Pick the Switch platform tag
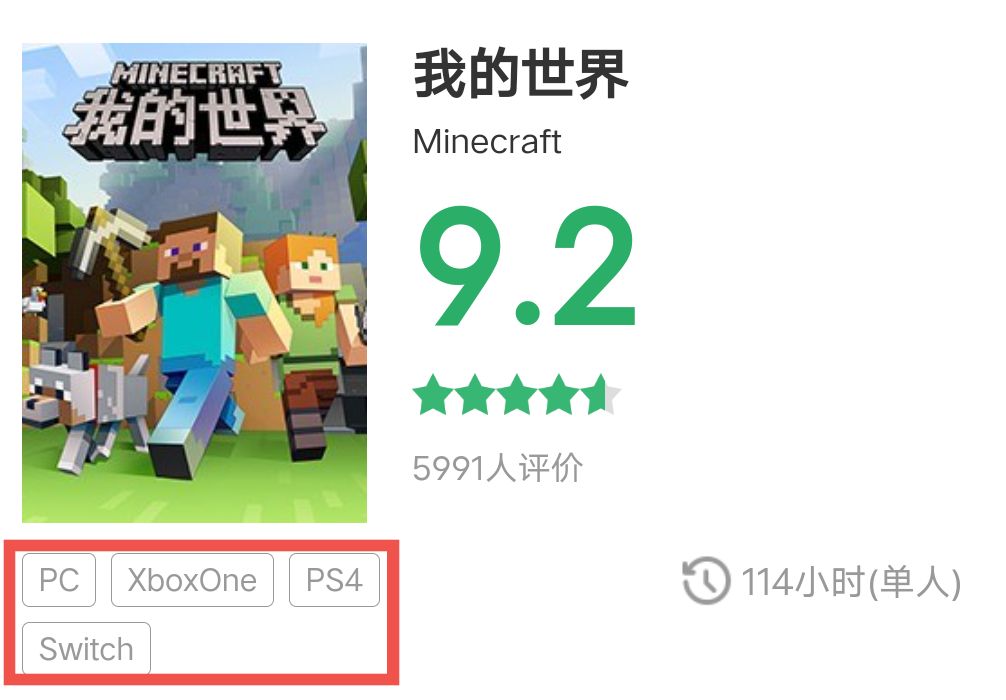The height and width of the screenshot is (700, 1006). (x=87, y=648)
